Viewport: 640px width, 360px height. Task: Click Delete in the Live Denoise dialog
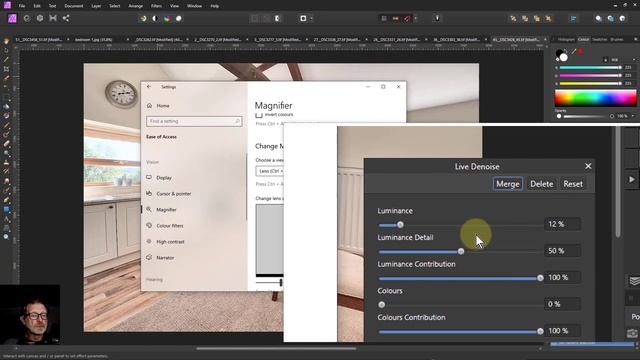542,184
